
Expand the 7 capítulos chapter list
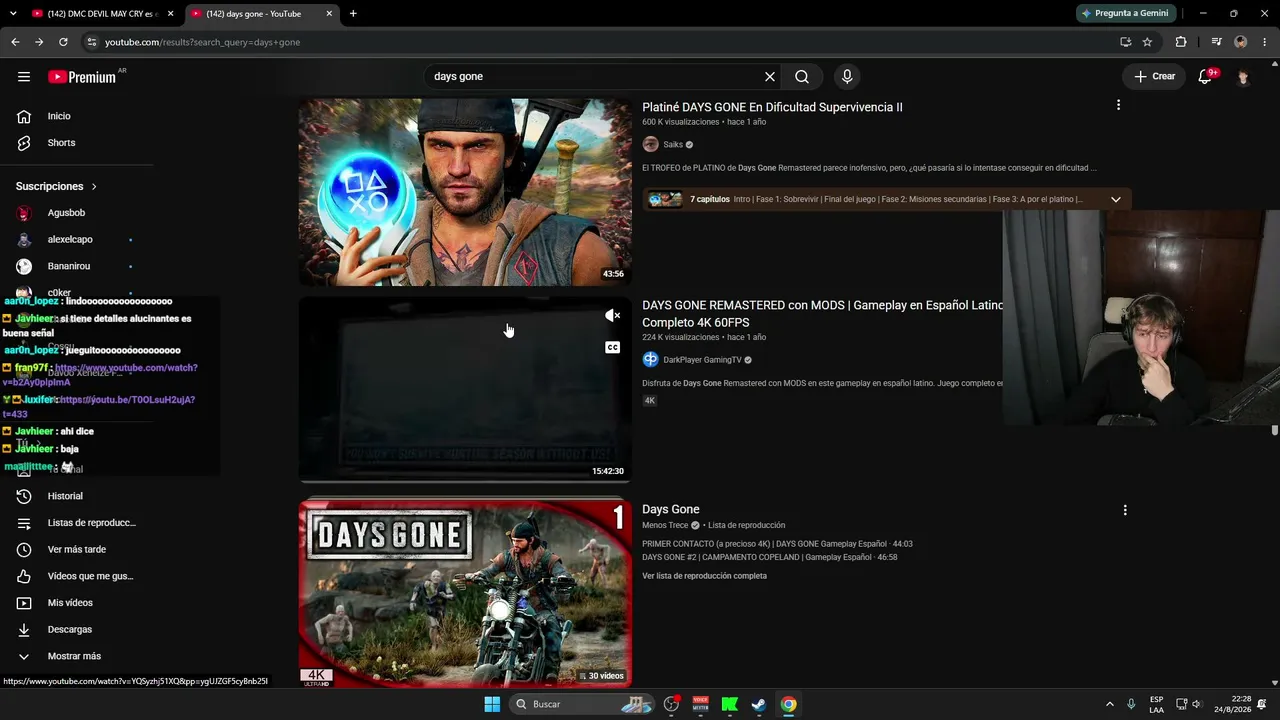click(1116, 199)
